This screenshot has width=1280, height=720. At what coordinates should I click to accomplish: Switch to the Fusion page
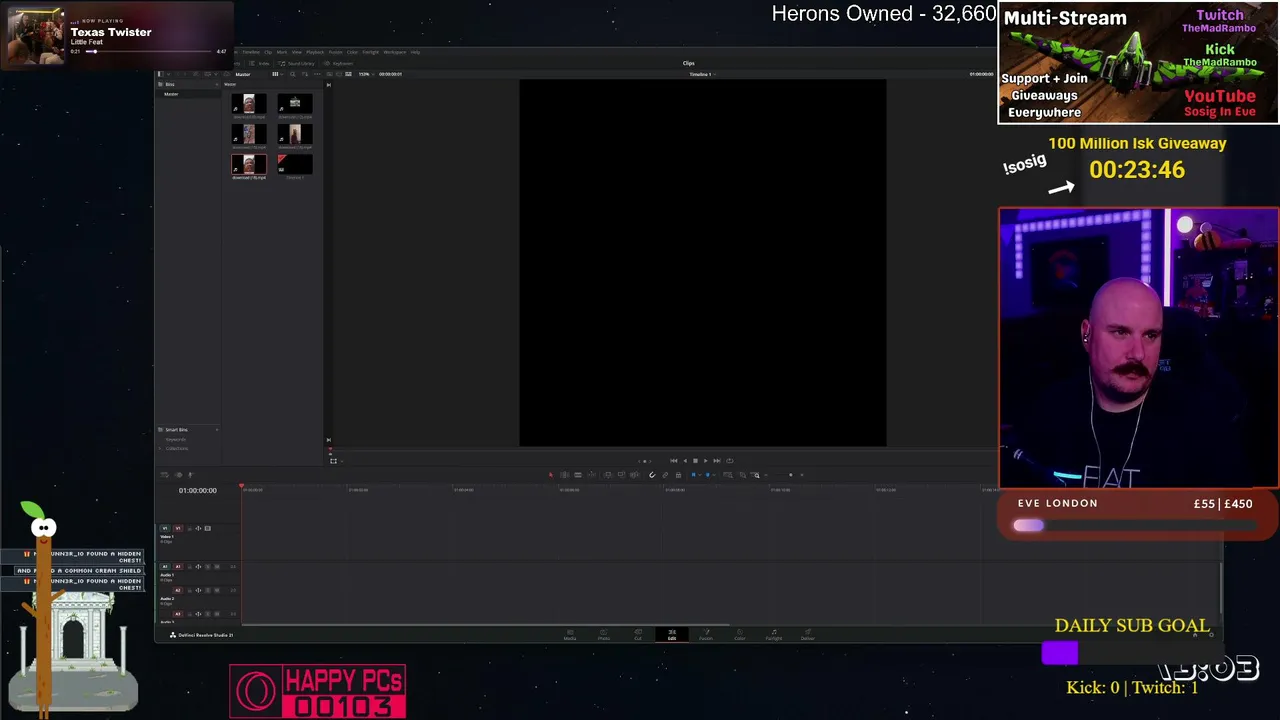(706, 635)
